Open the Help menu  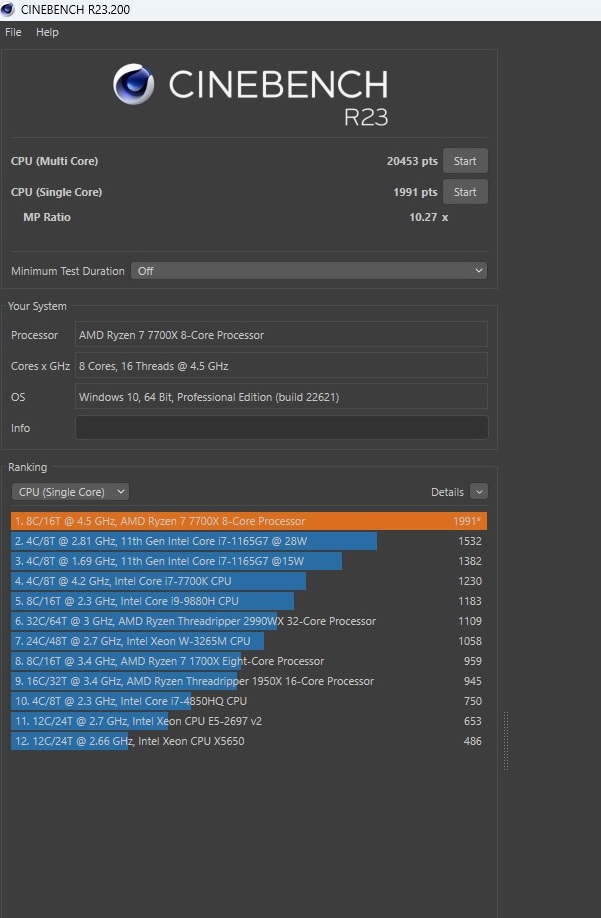(x=47, y=32)
